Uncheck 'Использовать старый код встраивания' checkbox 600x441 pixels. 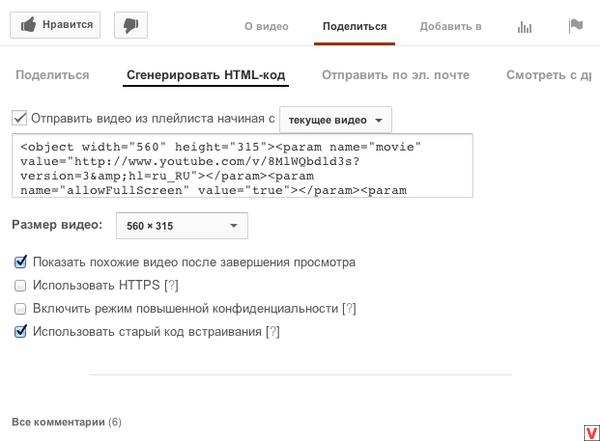coord(20,332)
